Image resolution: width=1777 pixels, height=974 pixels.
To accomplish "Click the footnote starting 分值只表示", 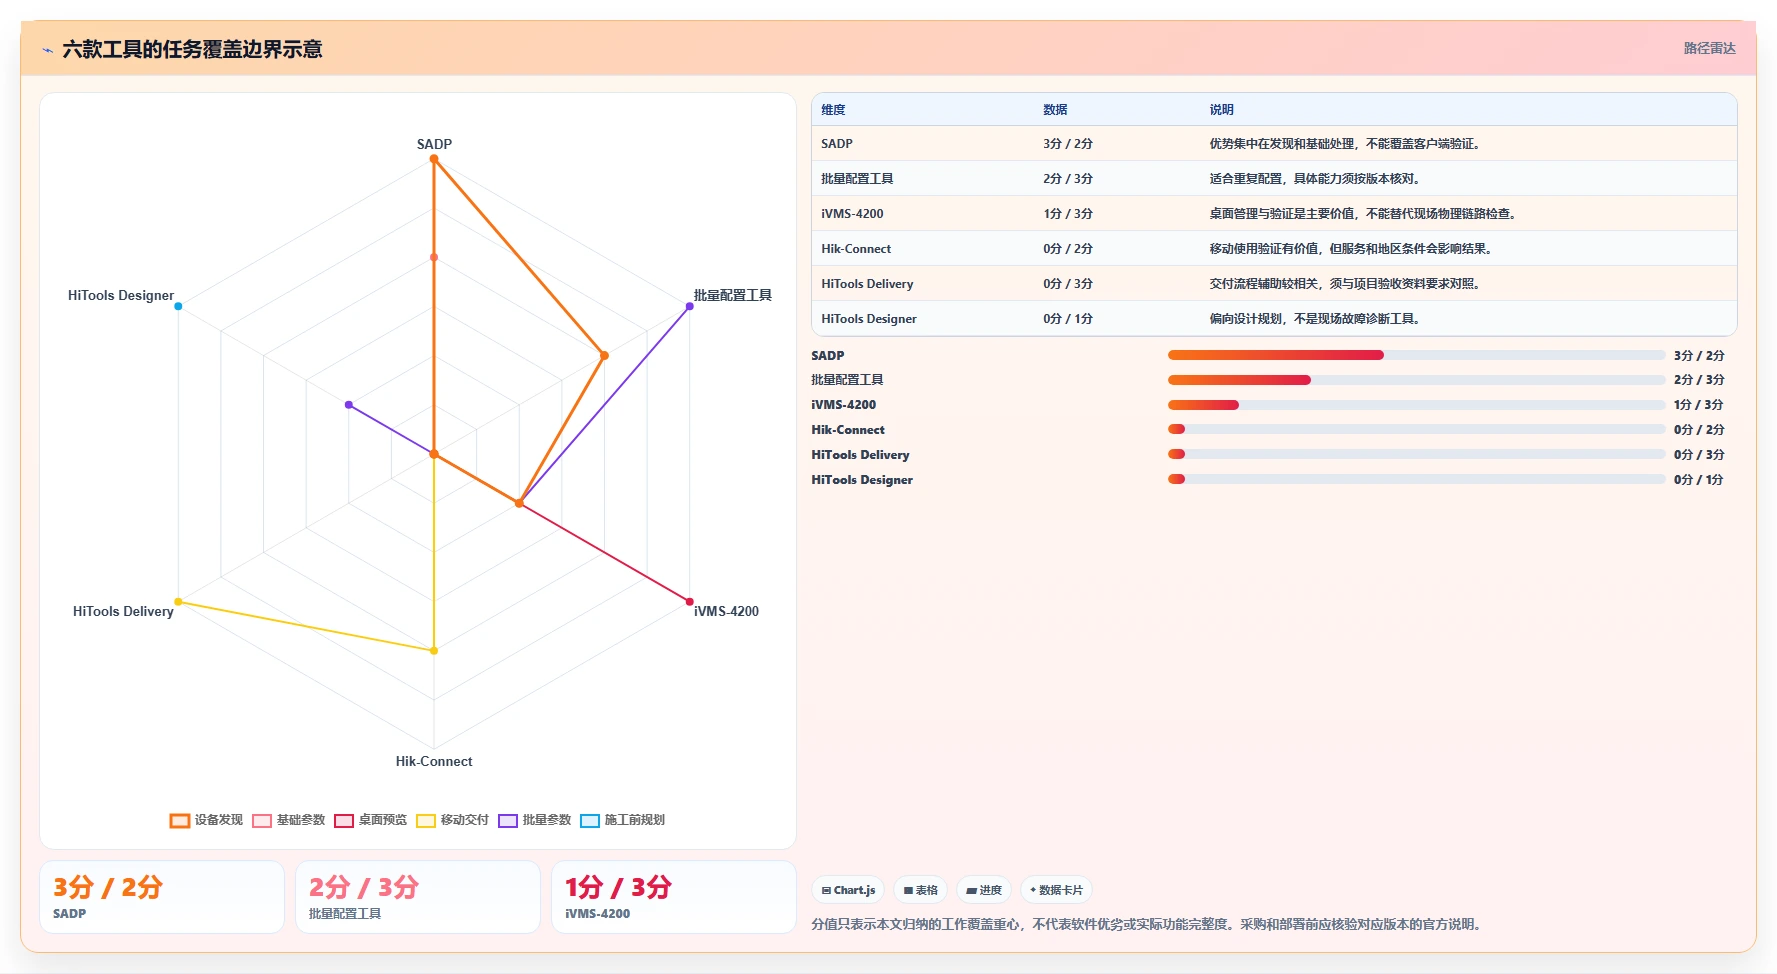I will [1146, 924].
